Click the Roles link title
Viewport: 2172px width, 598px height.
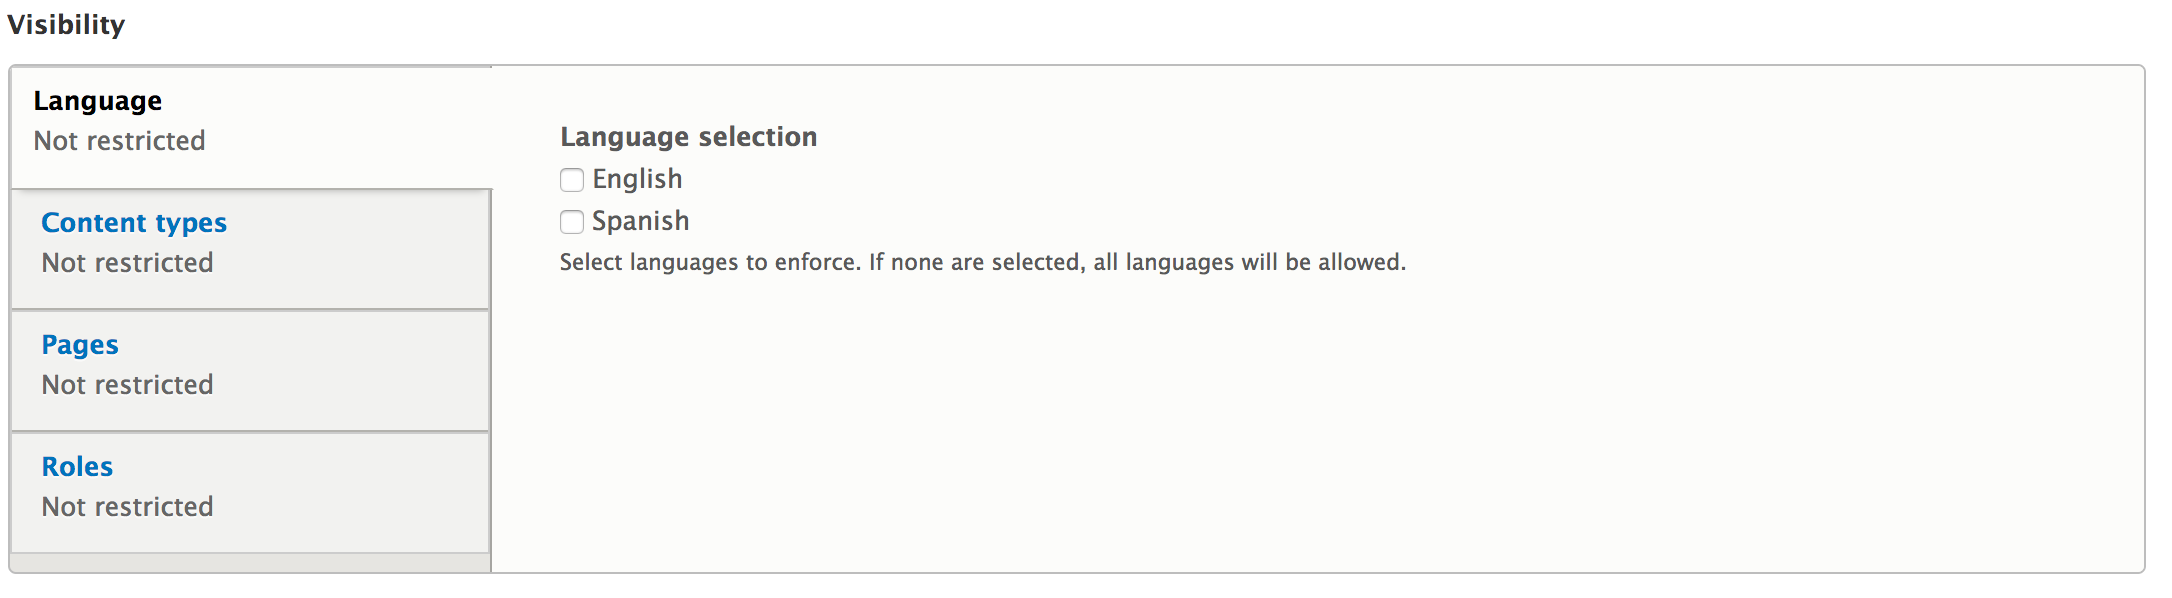(77, 467)
